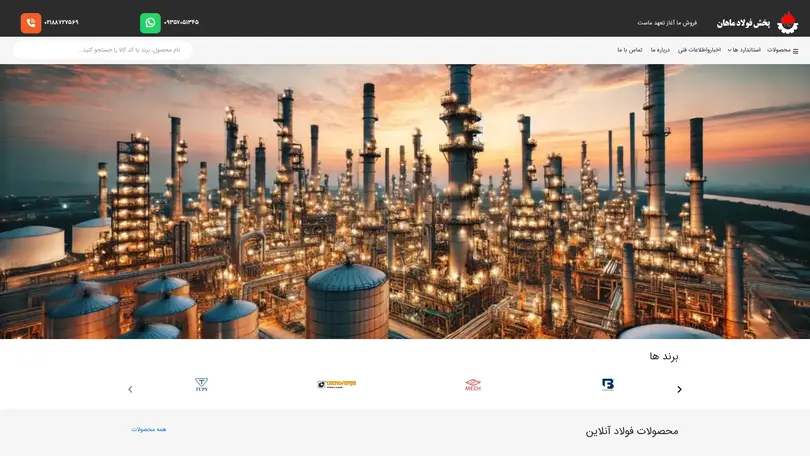Image resolution: width=810 pixels, height=456 pixels.
Task: Click the محصولات فولاد آنلاین heading
Action: pos(632,431)
